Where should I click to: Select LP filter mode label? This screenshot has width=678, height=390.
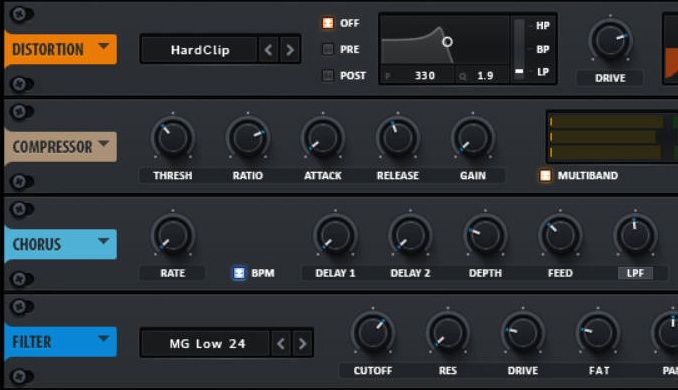point(543,72)
